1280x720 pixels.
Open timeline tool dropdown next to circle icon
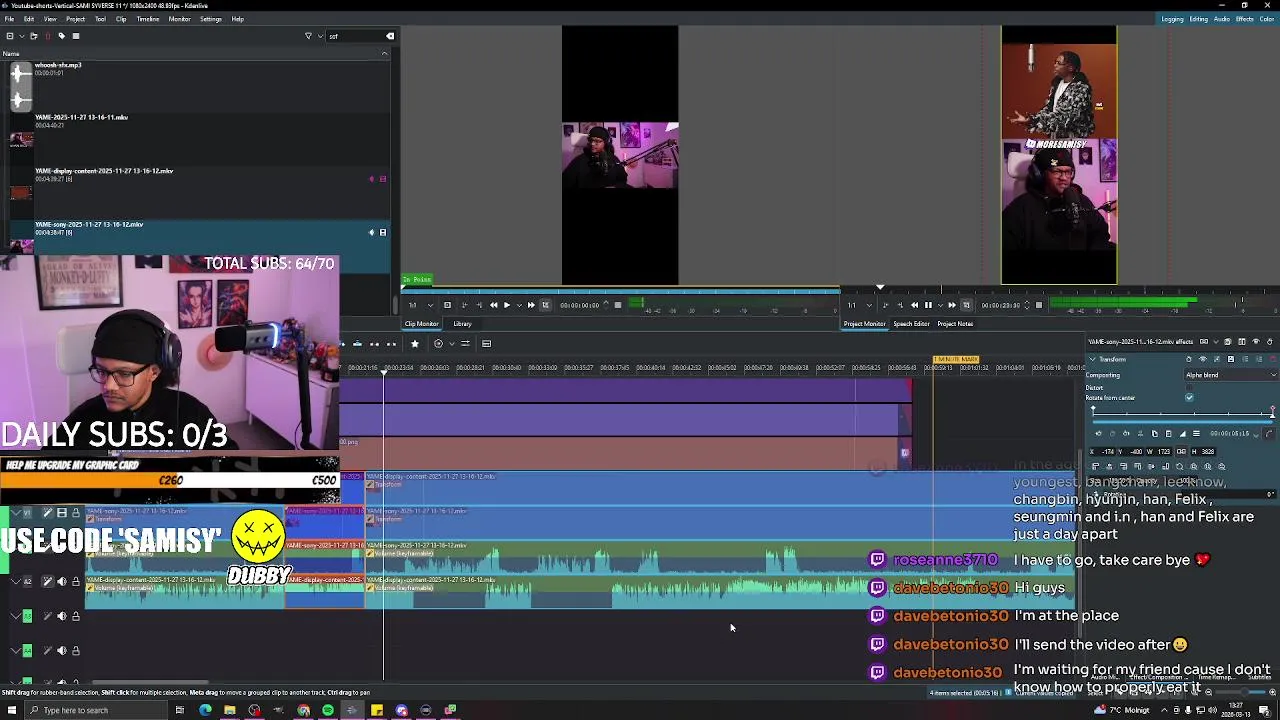451,344
